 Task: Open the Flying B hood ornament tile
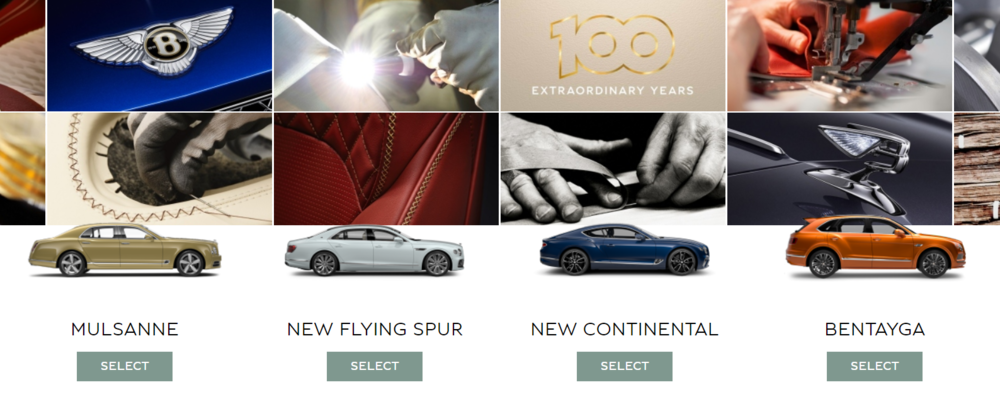click(840, 169)
